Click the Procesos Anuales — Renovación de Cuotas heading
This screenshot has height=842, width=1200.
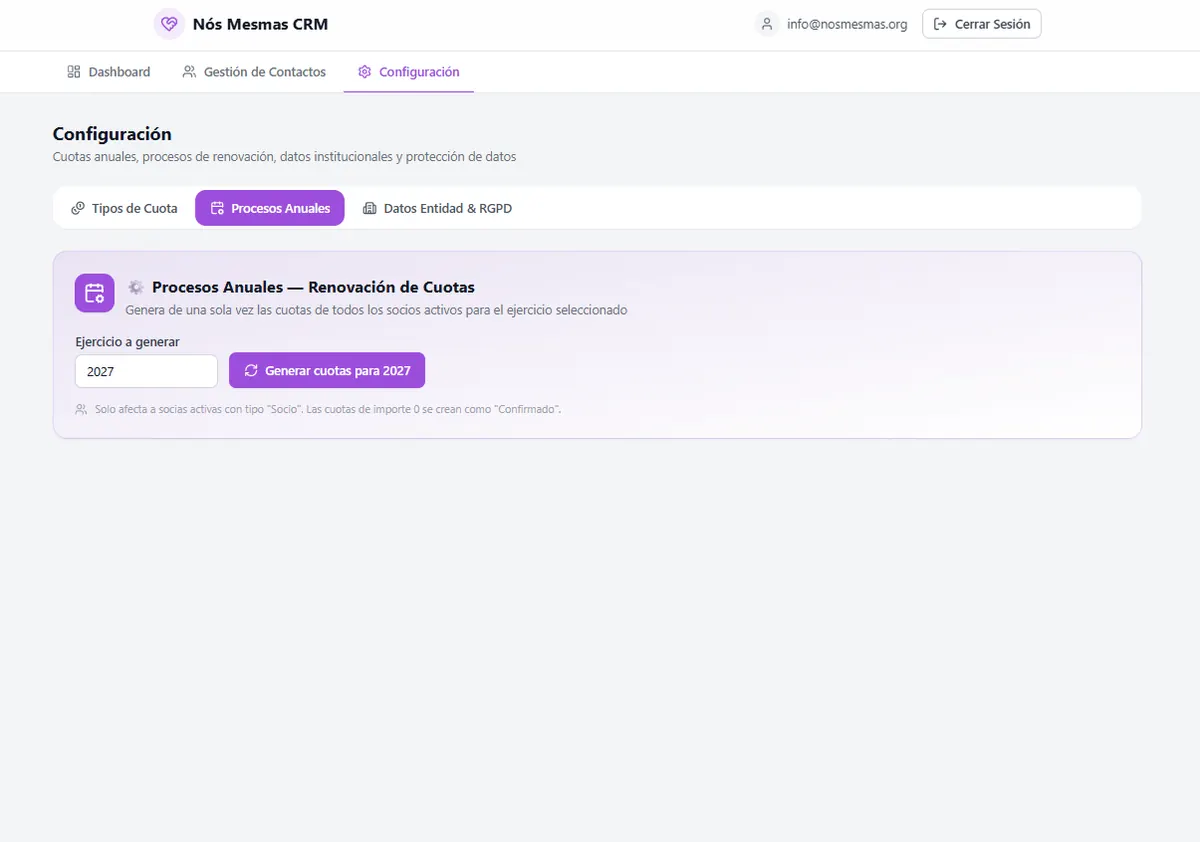313,287
